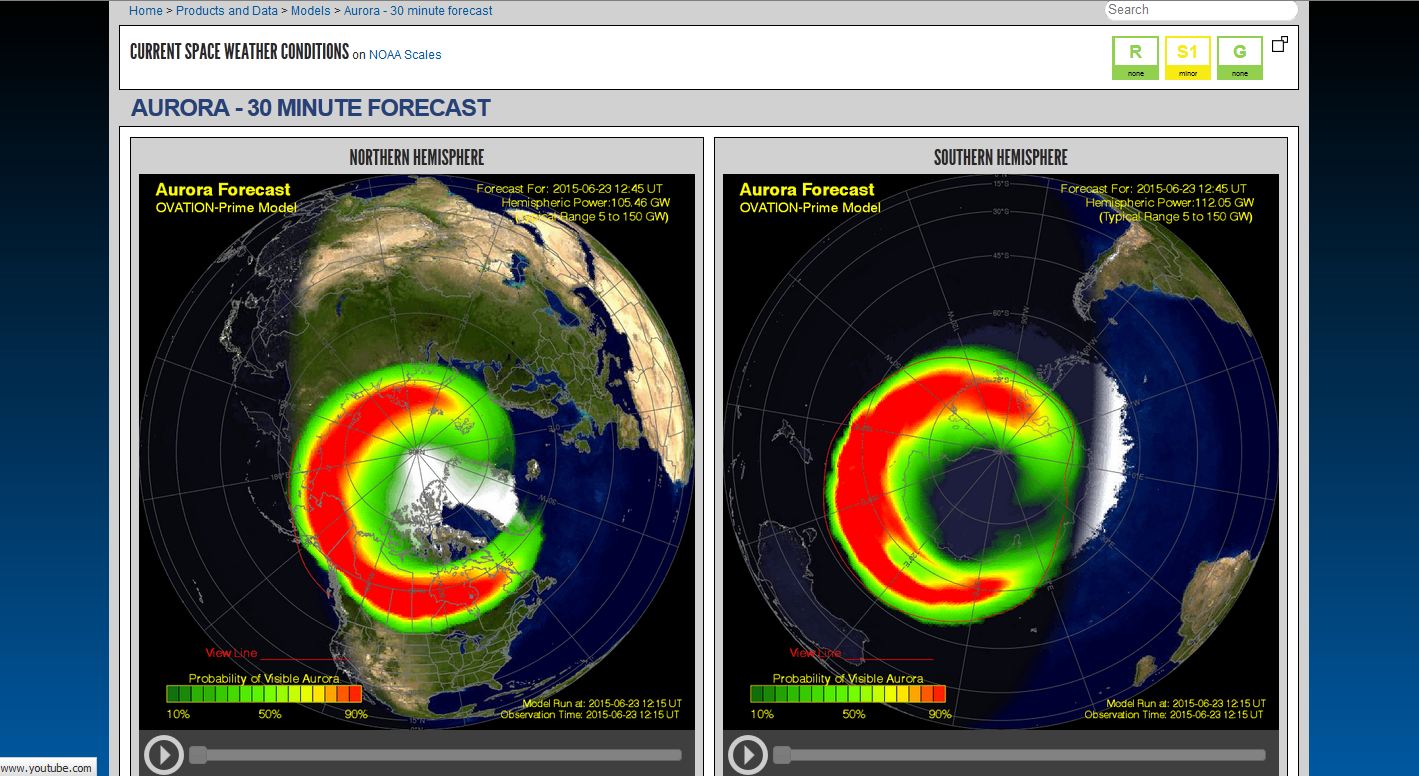Image resolution: width=1419 pixels, height=776 pixels.
Task: Click the Southern Hemisphere aurora forecast map
Action: tap(1001, 451)
